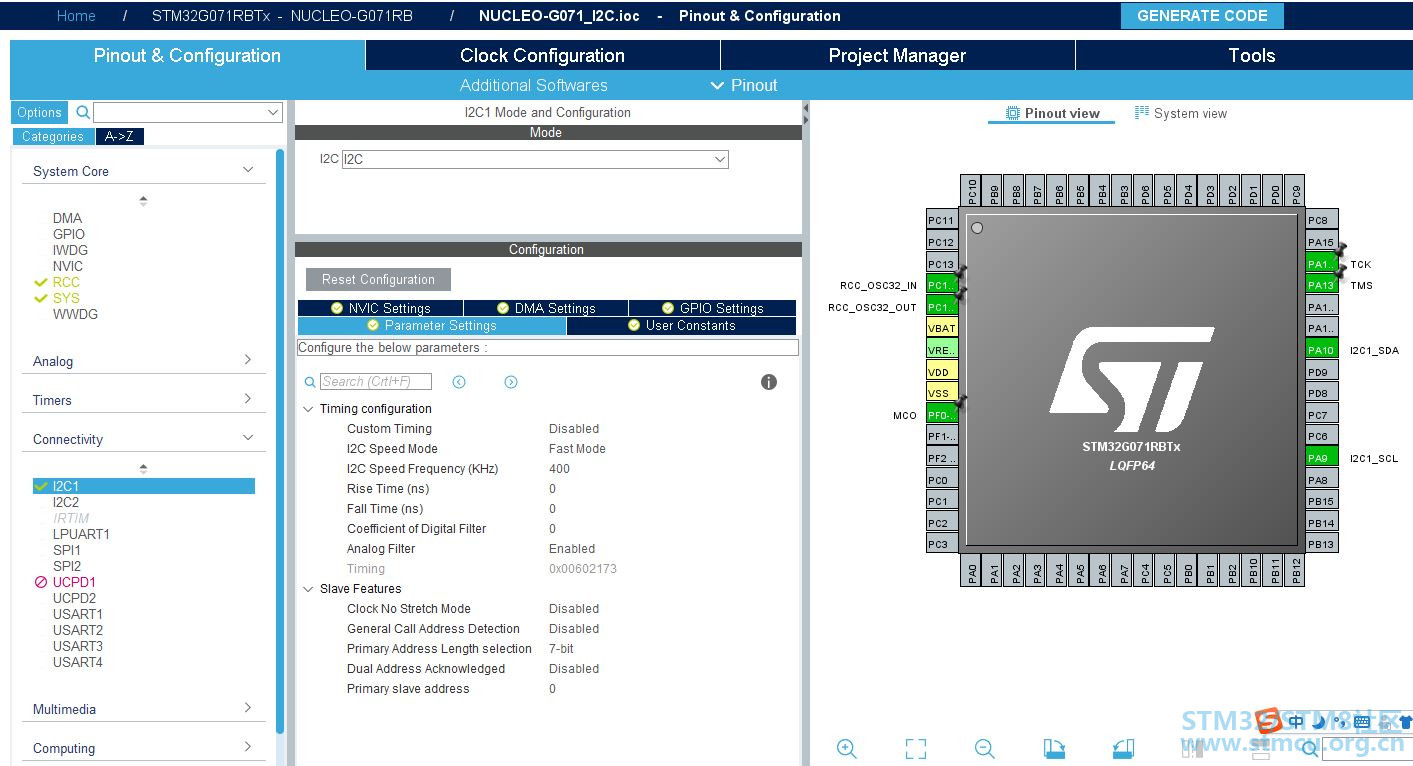Select RCC under System Core
The width and height of the screenshot is (1413, 766).
coord(66,282)
